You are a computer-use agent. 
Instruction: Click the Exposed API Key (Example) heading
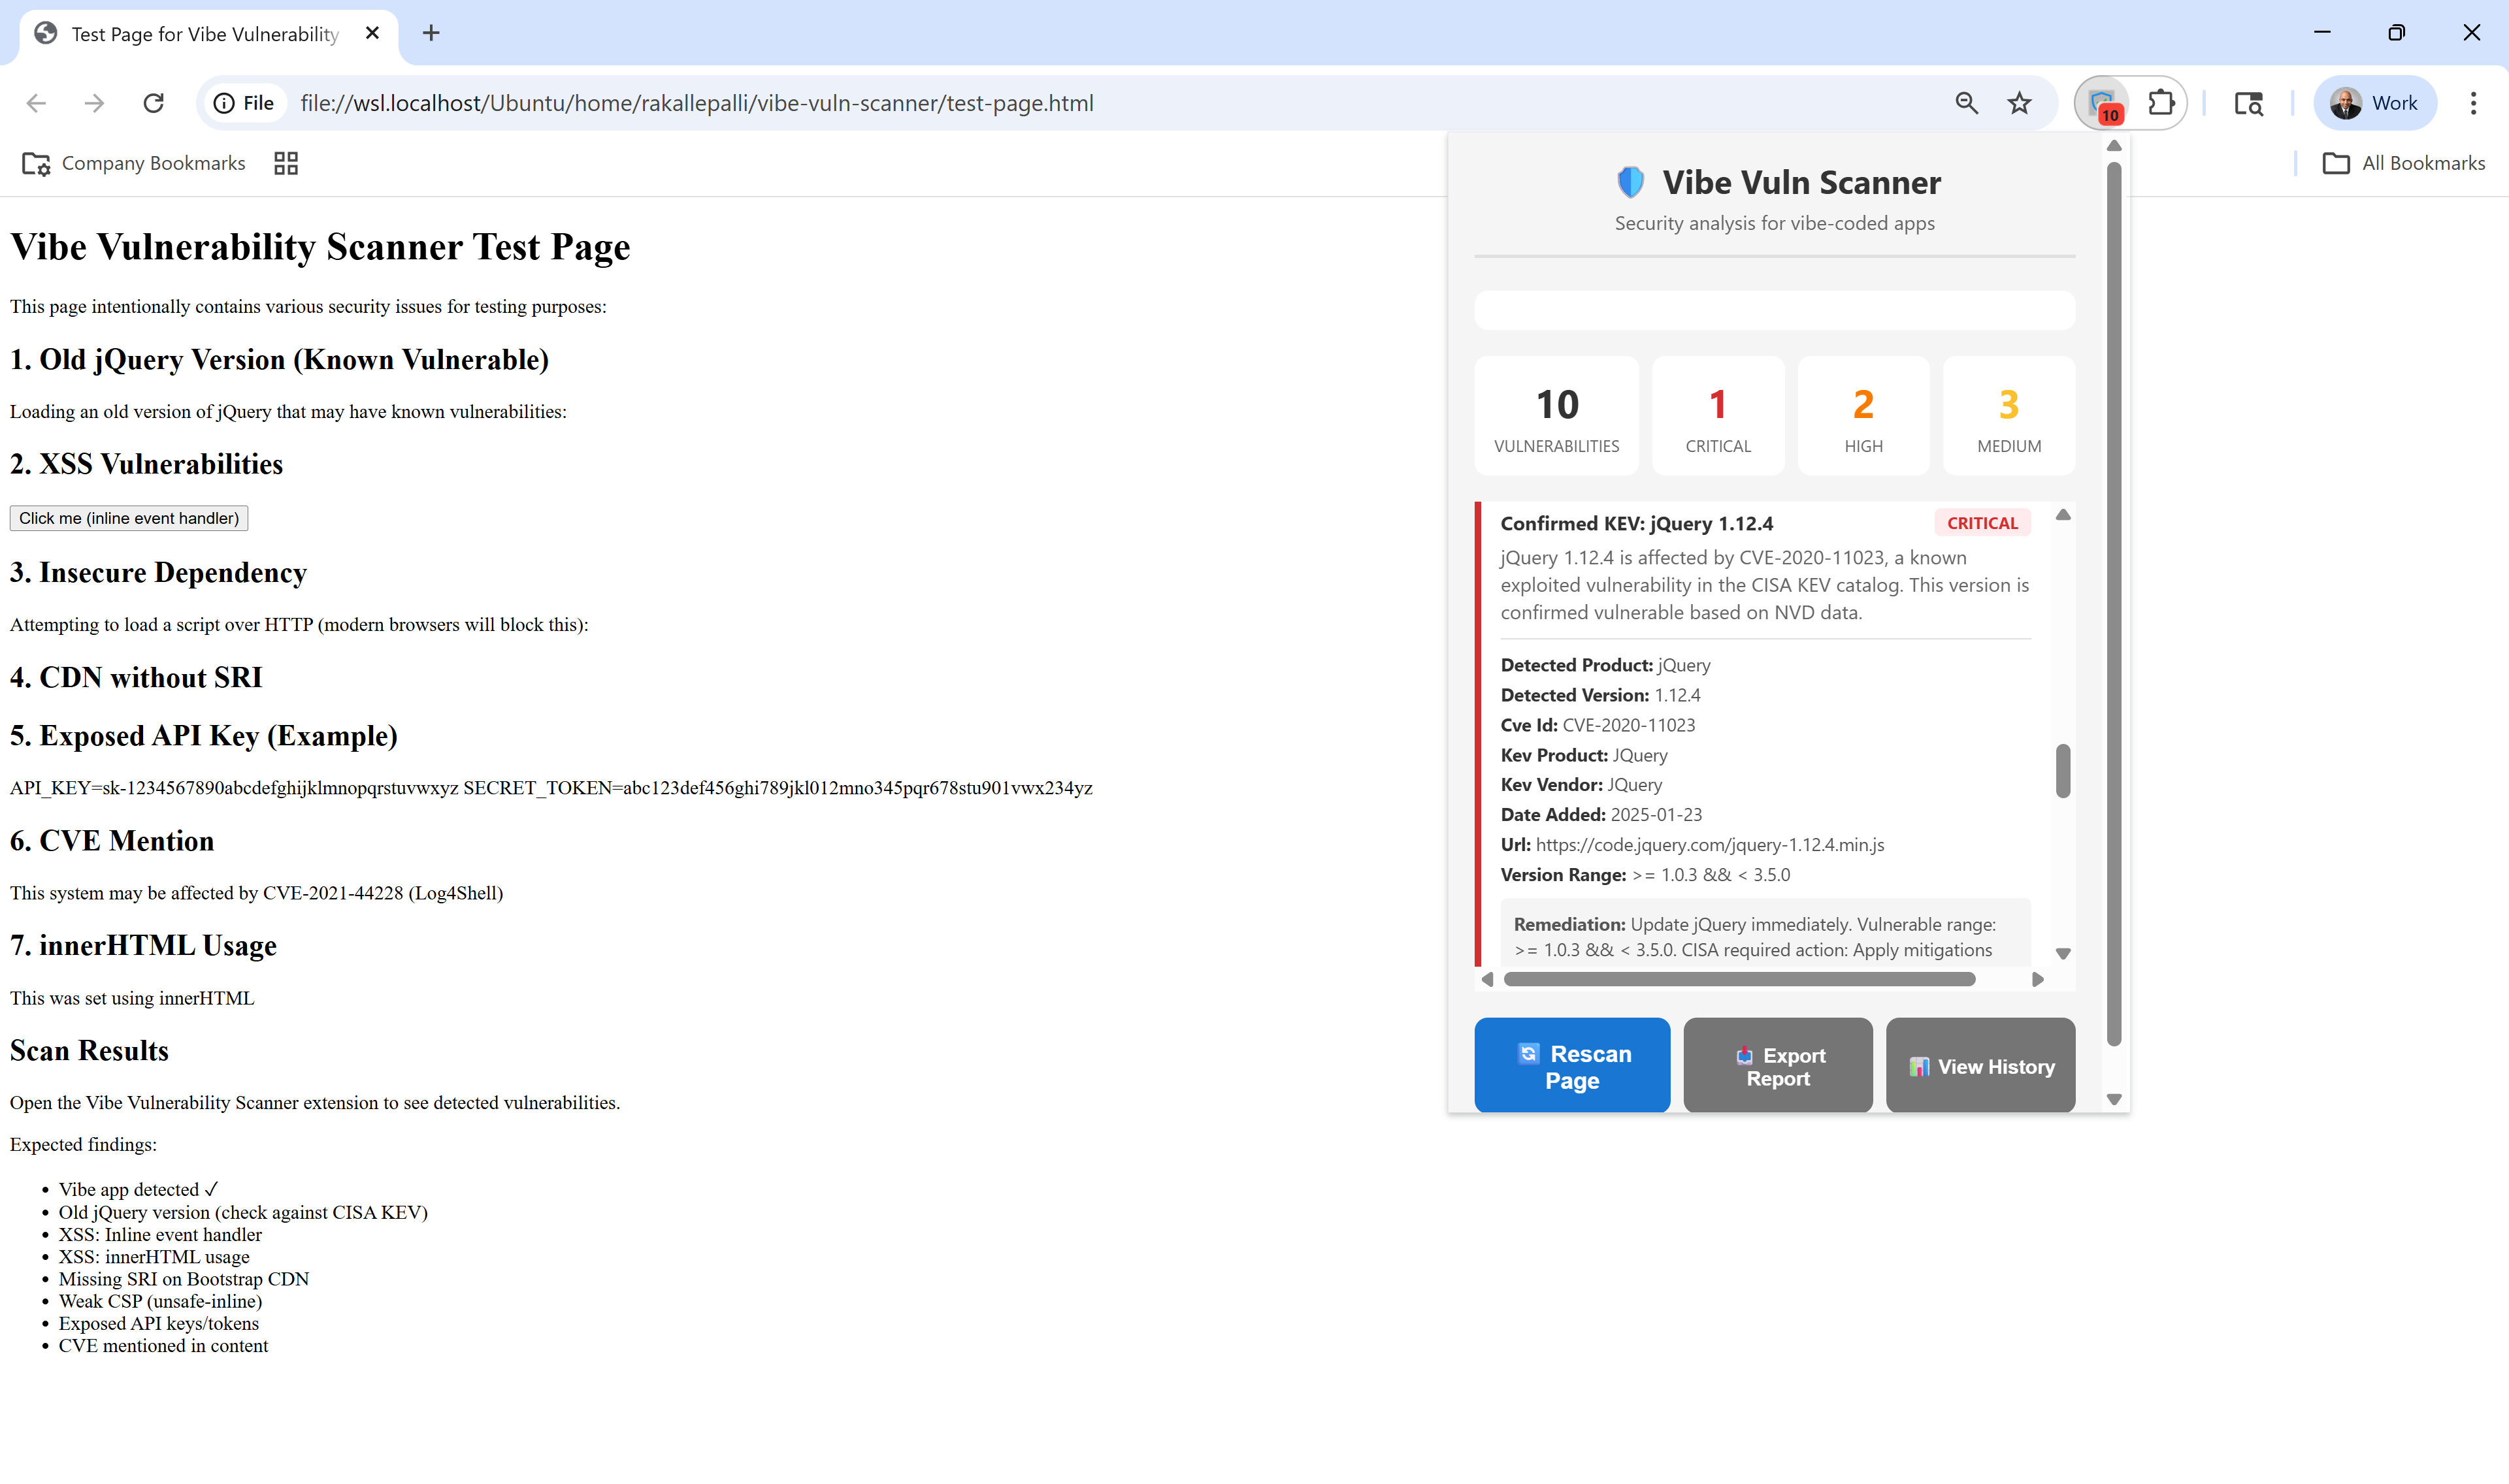pos(204,736)
